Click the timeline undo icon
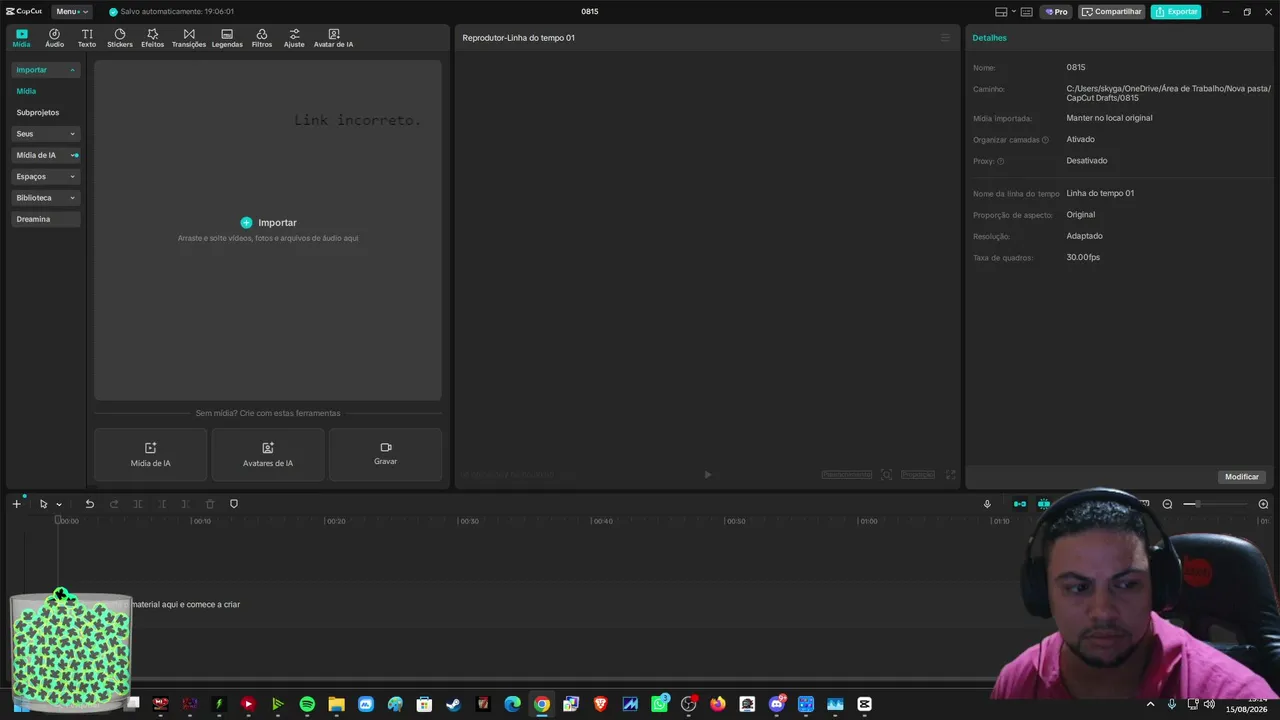 coord(89,504)
